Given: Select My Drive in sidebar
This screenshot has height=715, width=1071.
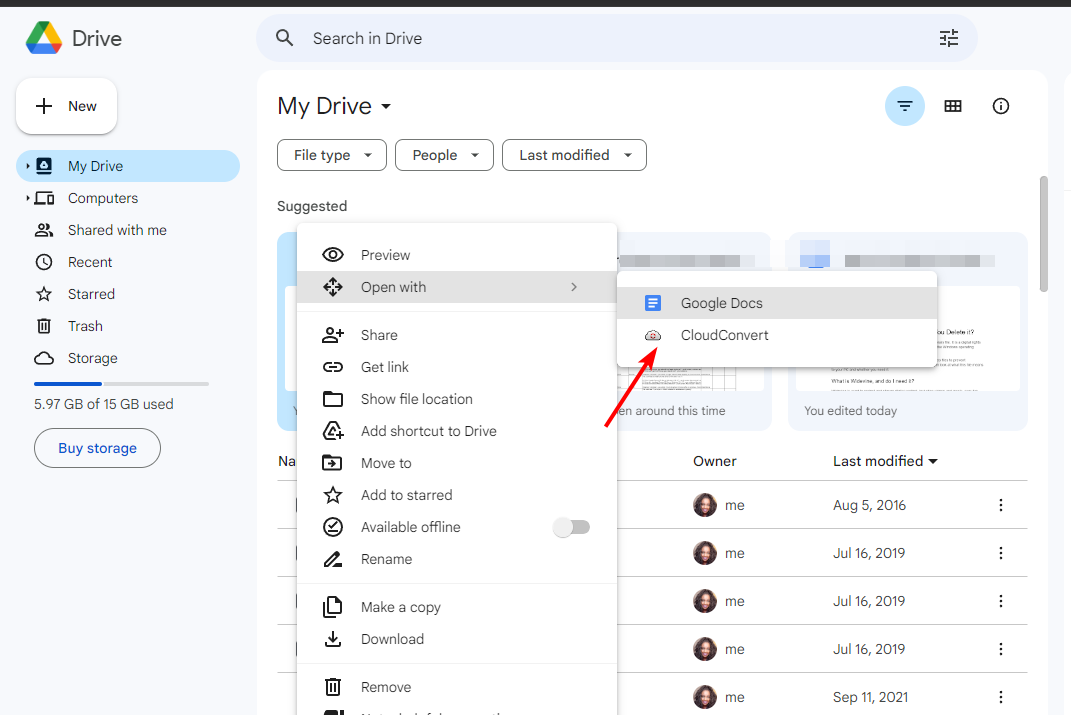Looking at the screenshot, I should [128, 166].
